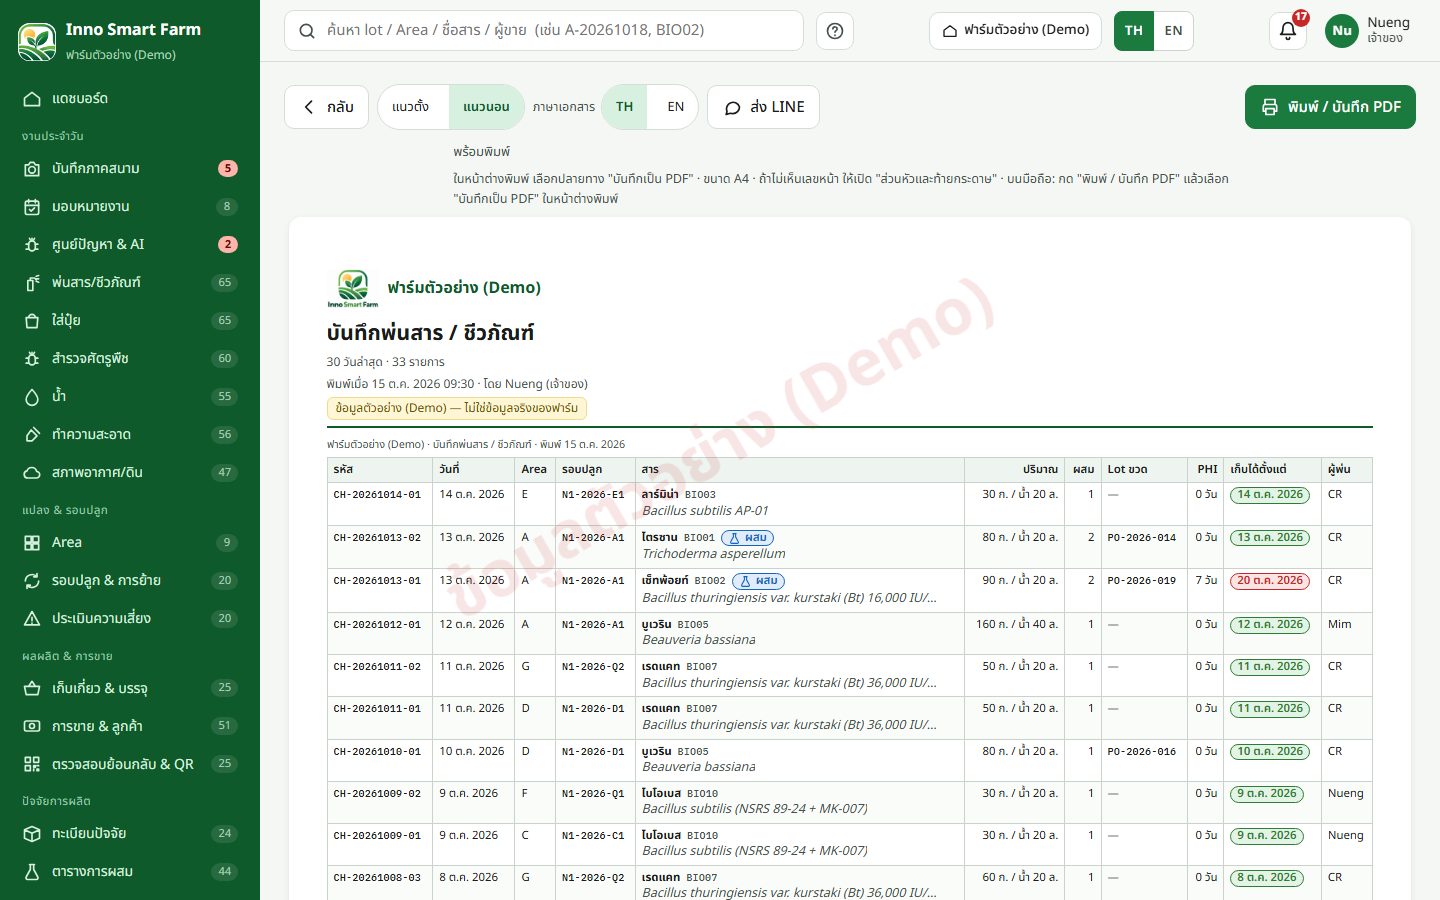Open แดชบอร์ด home icon in sidebar

32,99
